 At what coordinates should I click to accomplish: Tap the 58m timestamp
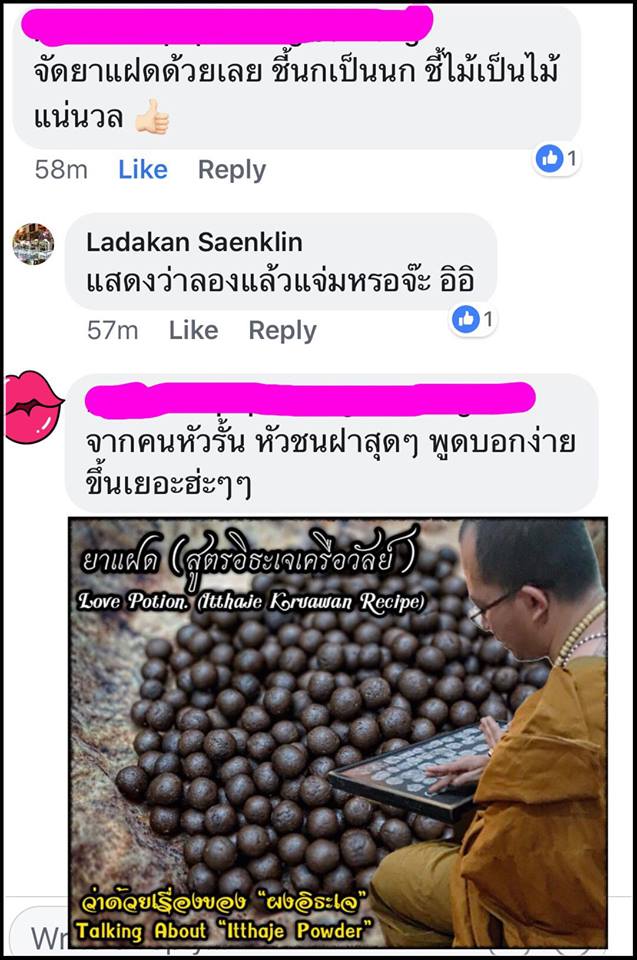(x=61, y=170)
